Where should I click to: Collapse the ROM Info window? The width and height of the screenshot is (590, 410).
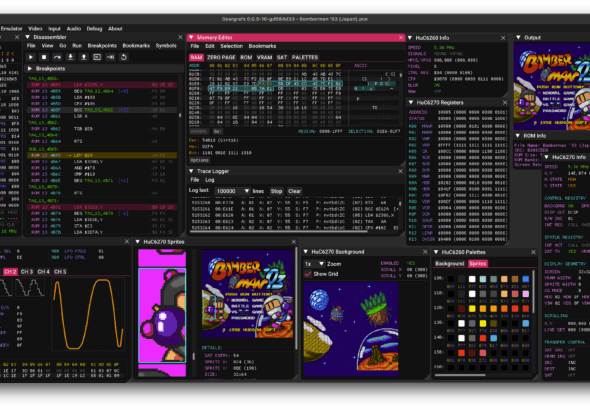click(518, 136)
